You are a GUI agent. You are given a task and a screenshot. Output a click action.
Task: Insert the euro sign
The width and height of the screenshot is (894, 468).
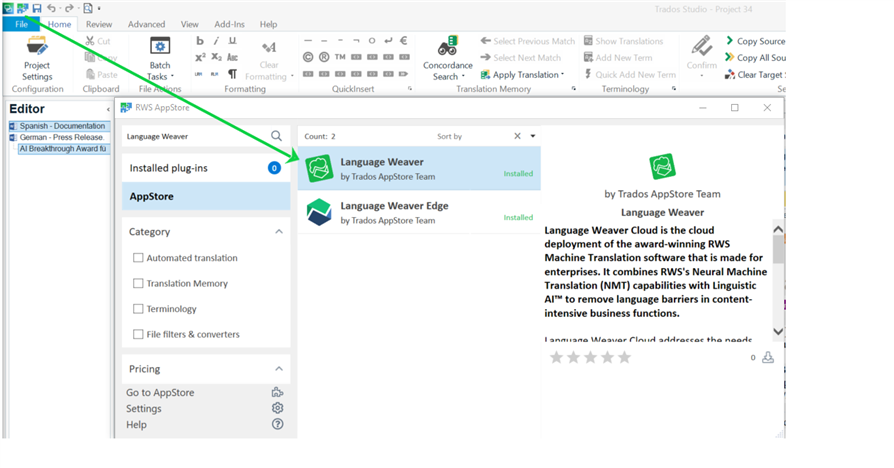[x=404, y=40]
